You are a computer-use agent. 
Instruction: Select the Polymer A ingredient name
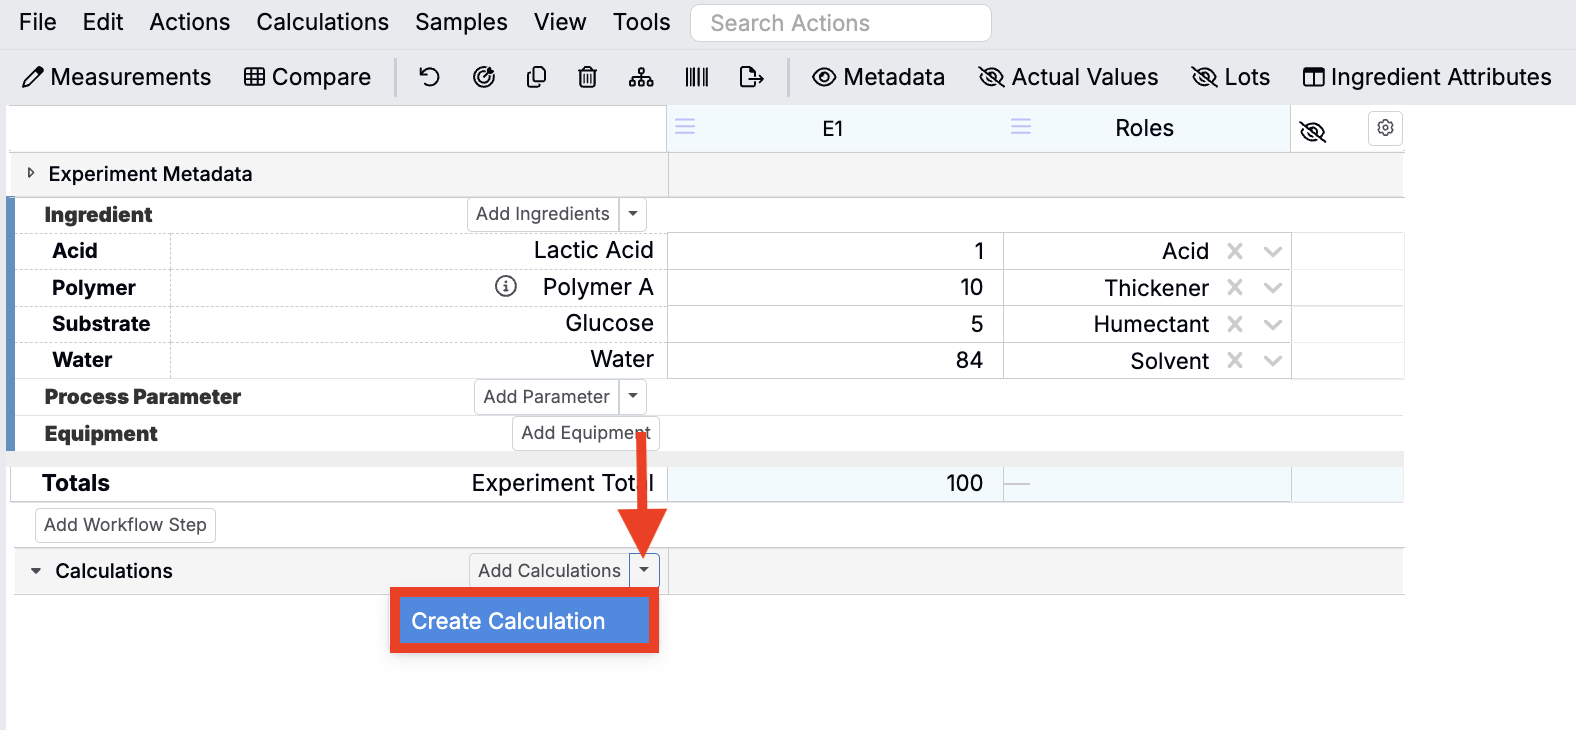tap(598, 287)
